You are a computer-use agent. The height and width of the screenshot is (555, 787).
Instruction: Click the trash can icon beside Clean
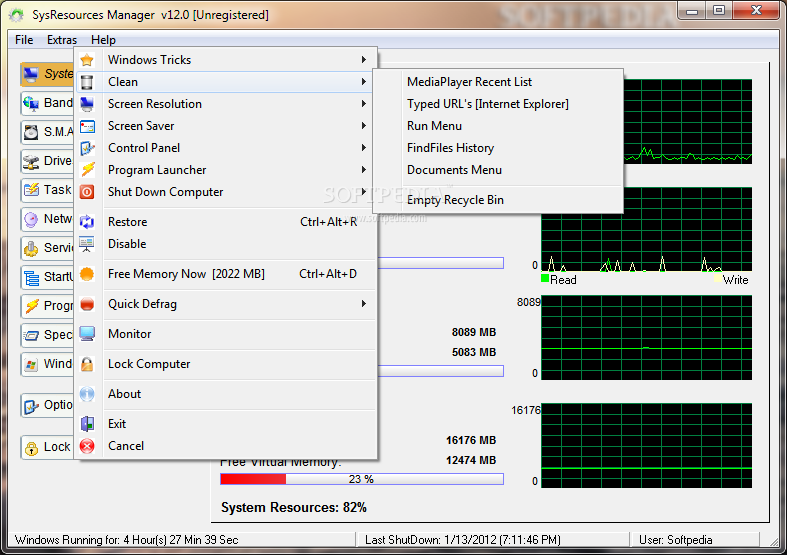click(x=87, y=82)
